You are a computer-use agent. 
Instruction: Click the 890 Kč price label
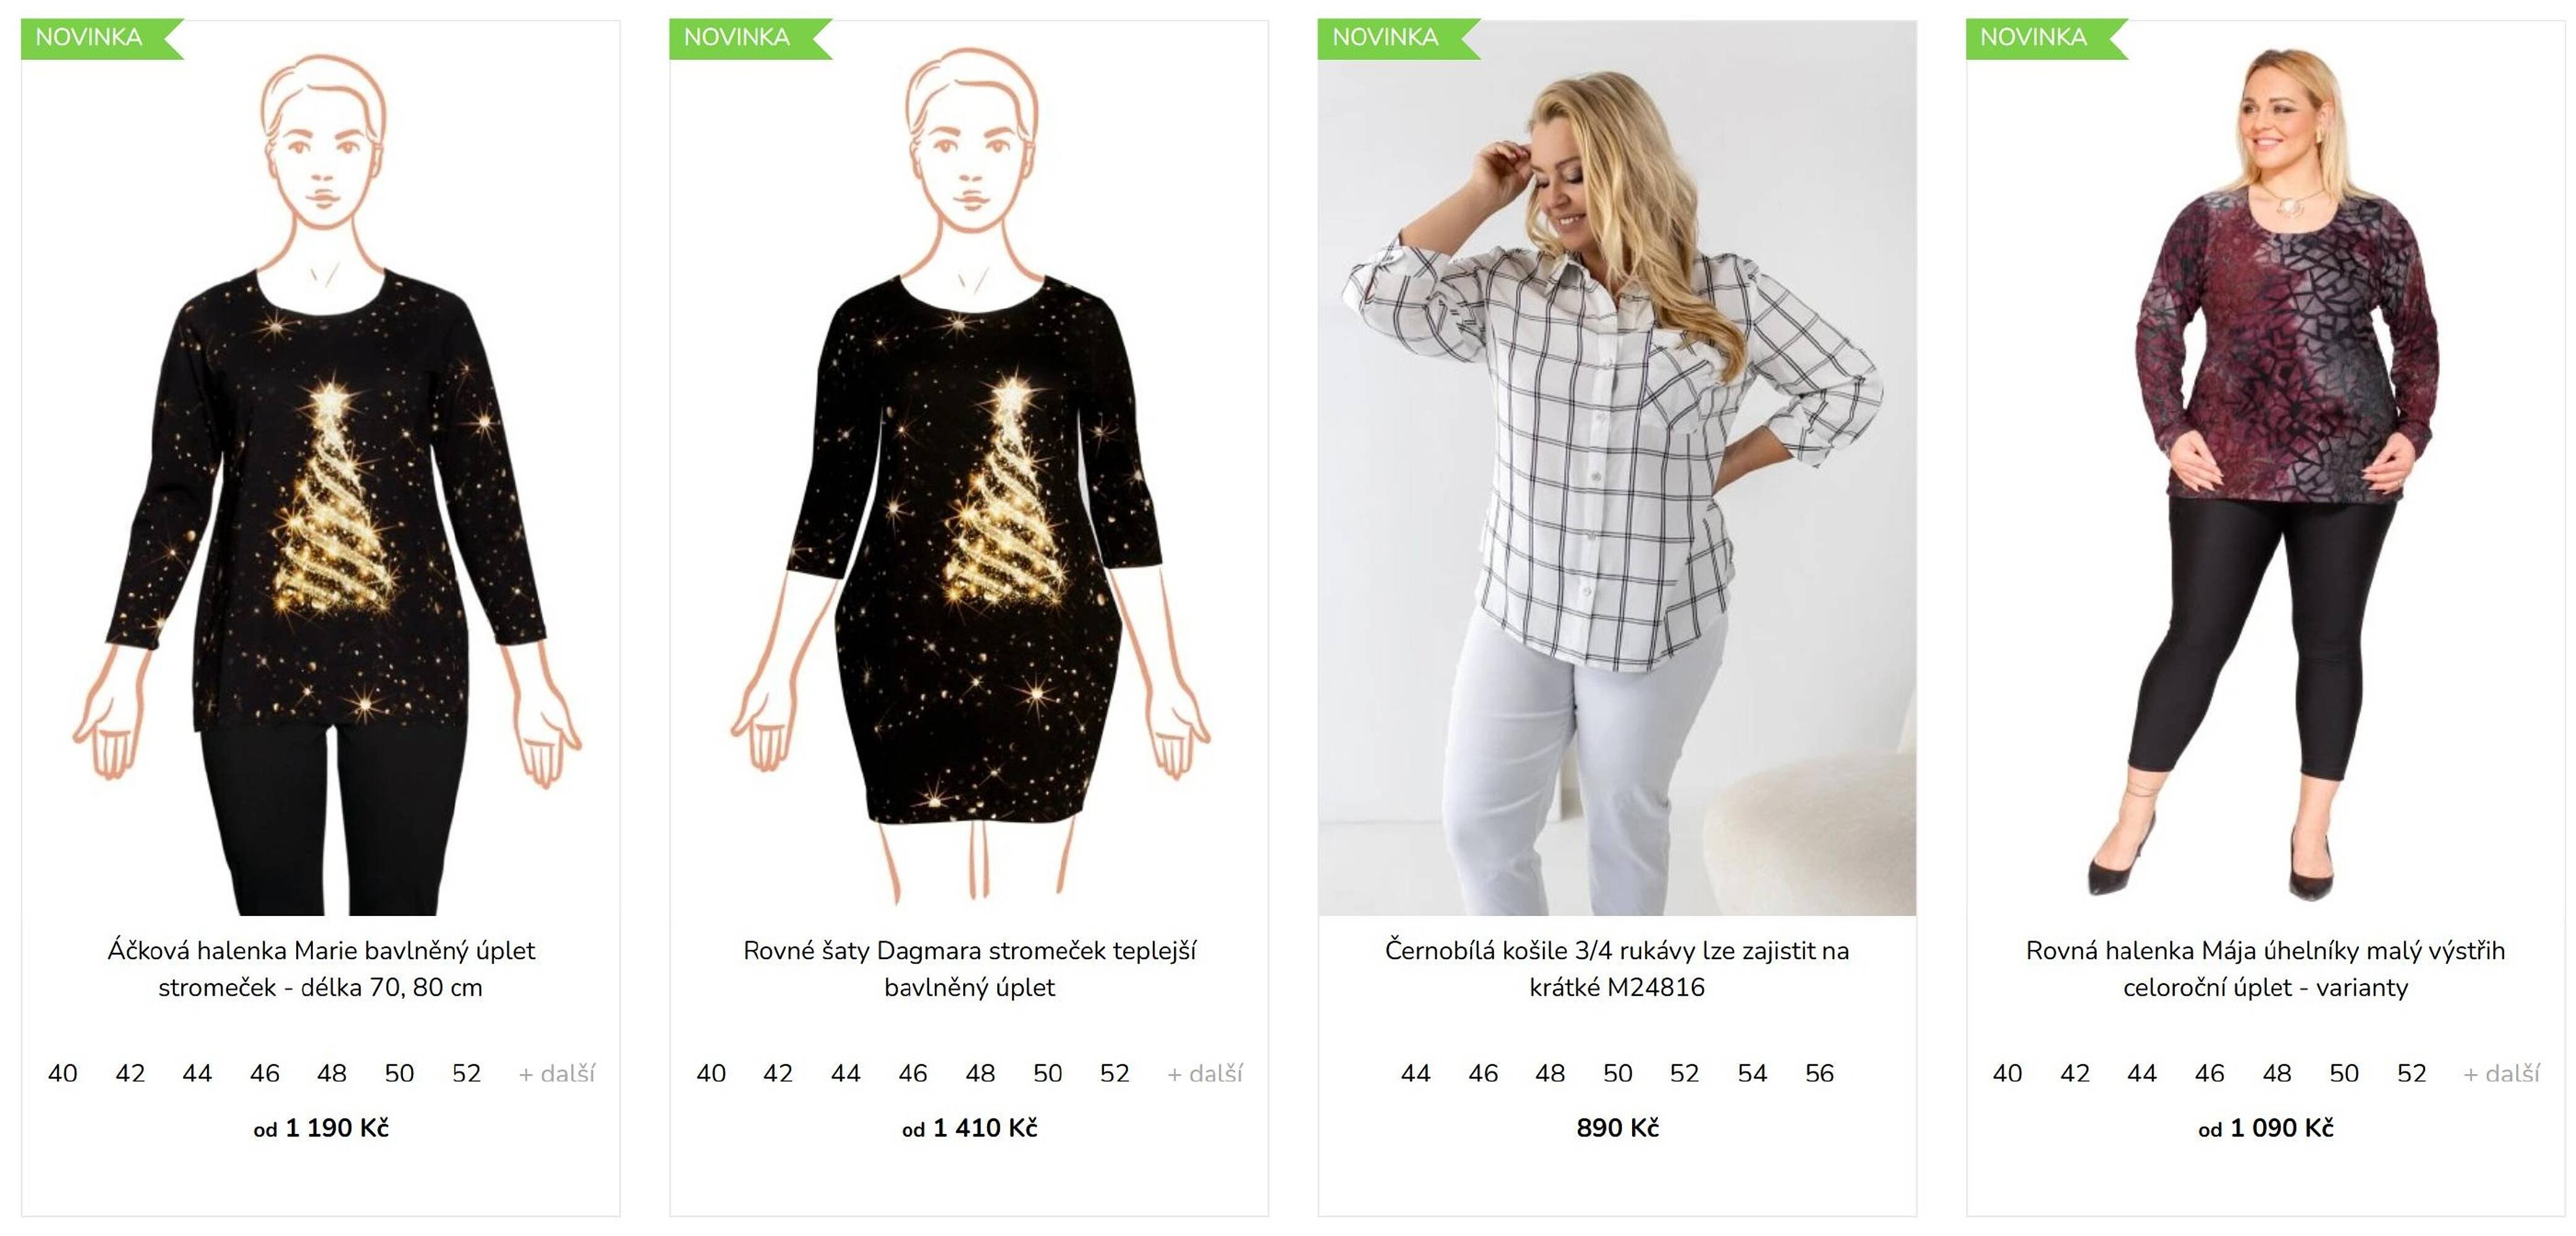(1617, 1128)
